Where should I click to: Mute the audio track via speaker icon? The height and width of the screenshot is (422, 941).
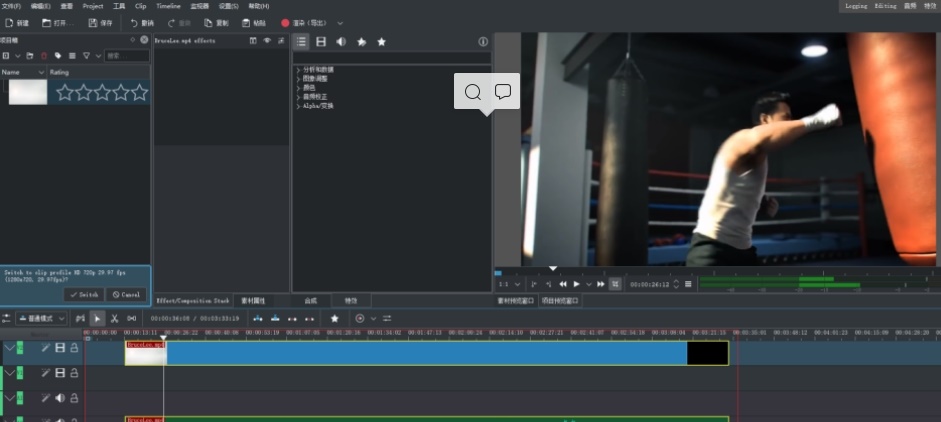pos(60,397)
